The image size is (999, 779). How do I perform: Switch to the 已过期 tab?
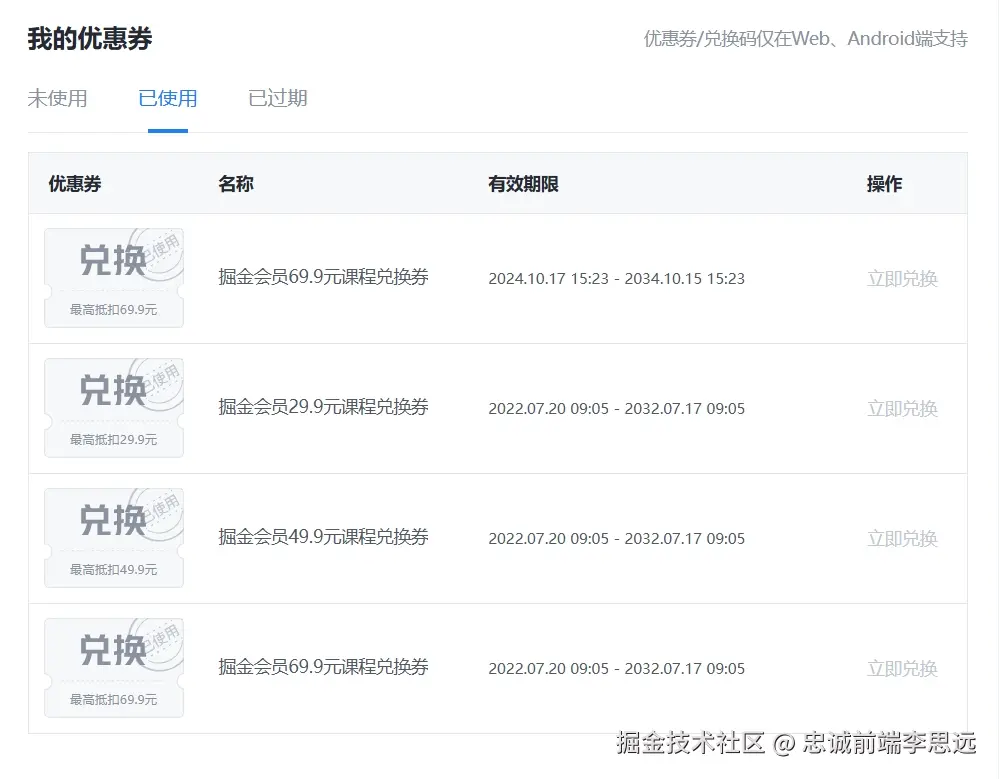tap(276, 98)
